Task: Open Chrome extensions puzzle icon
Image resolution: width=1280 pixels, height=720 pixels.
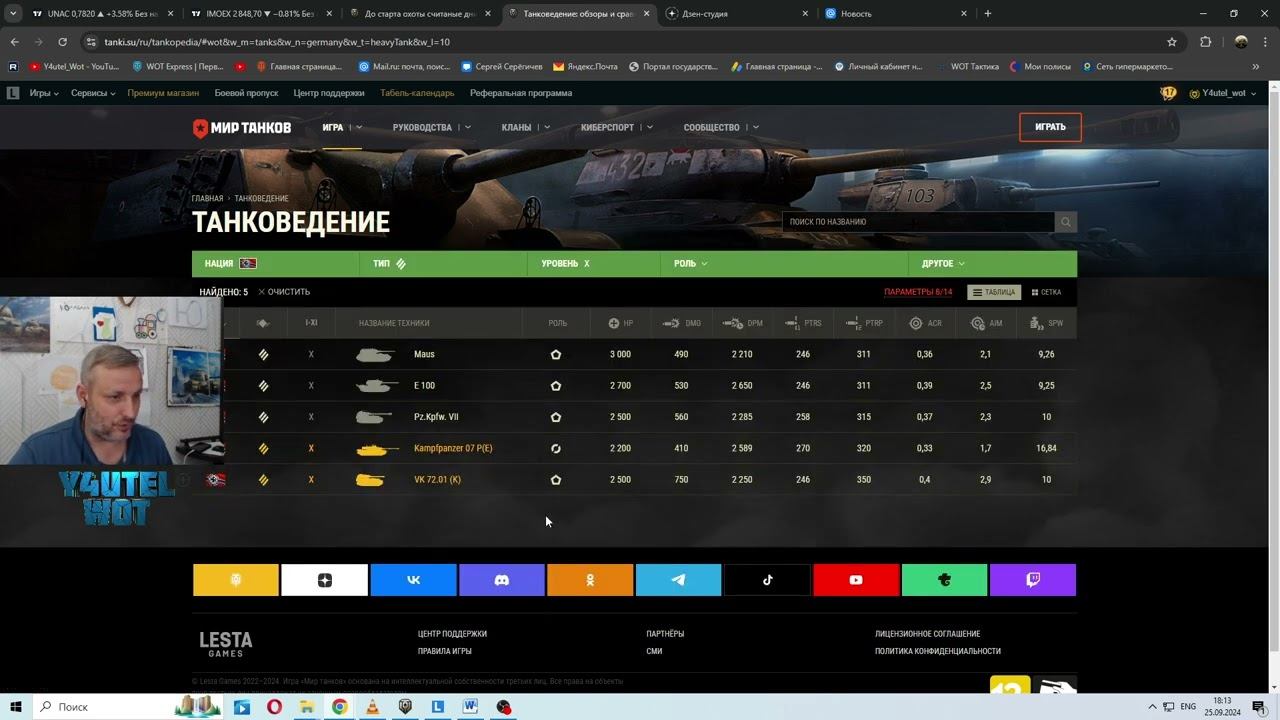Action: click(x=1205, y=42)
